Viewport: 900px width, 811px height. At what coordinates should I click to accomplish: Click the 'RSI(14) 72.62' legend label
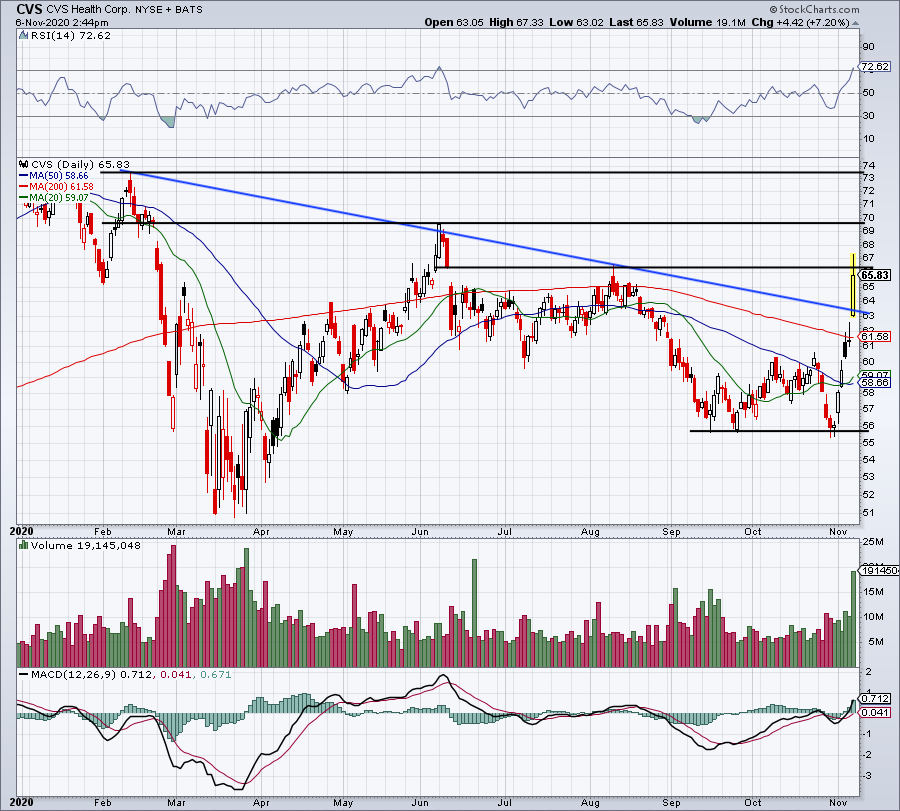click(x=71, y=36)
